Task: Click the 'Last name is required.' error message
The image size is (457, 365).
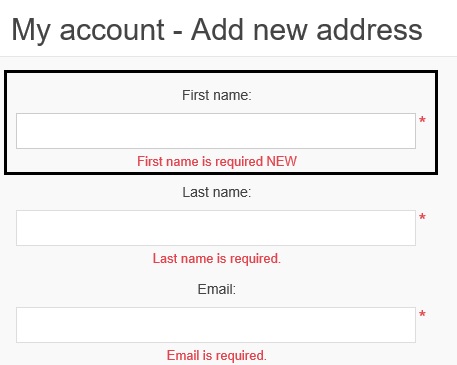Action: pyautogui.click(x=217, y=259)
